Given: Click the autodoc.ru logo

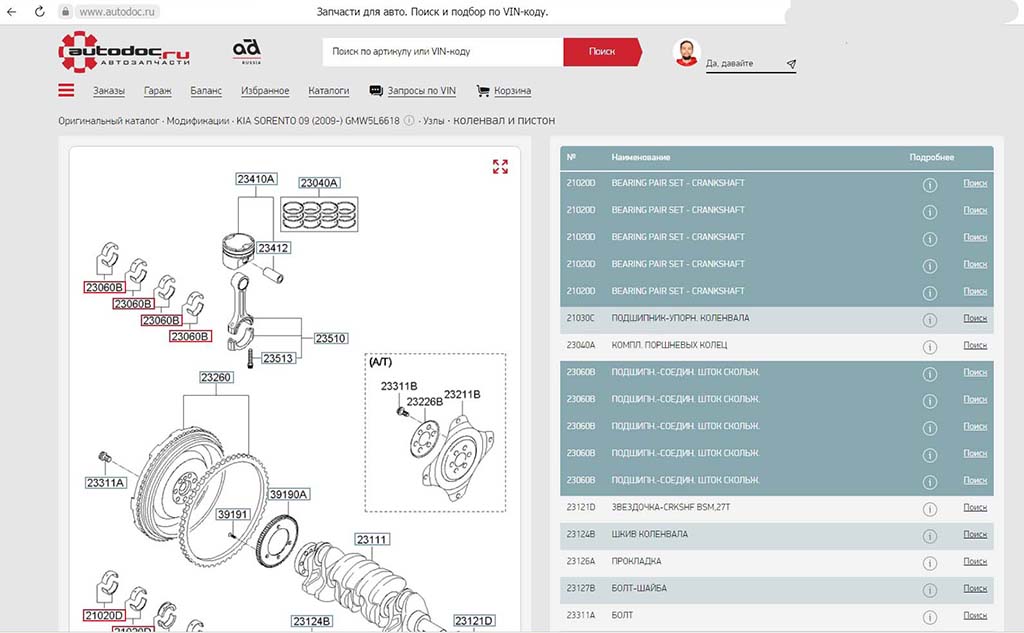Looking at the screenshot, I should [124, 52].
